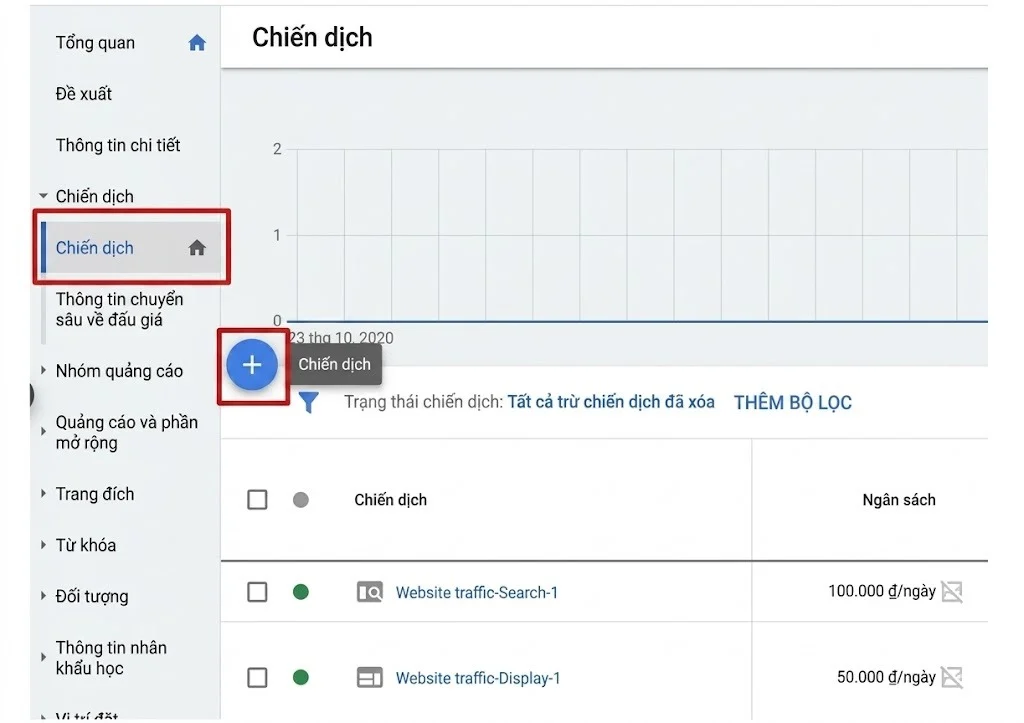Click the Display campaign type icon
This screenshot has width=1024, height=723.
[370, 678]
